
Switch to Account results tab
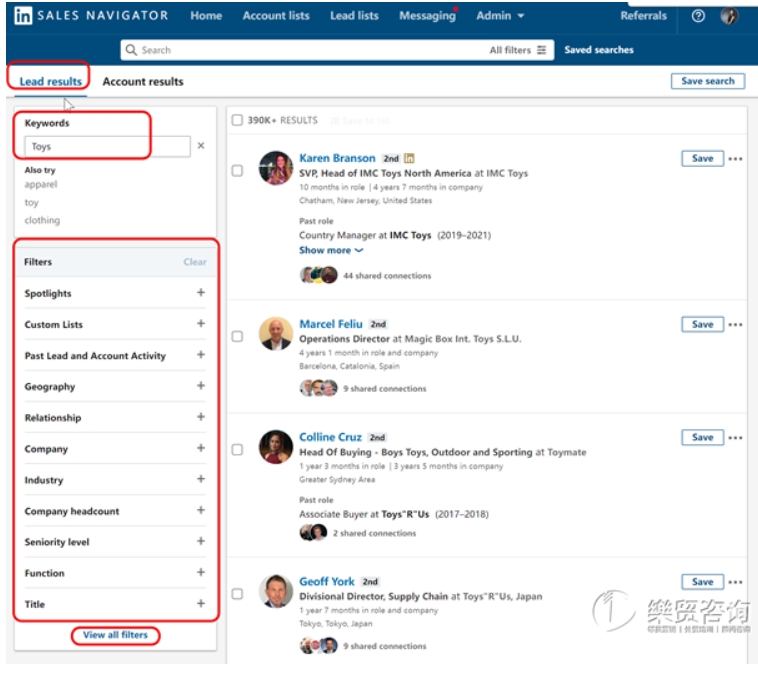[x=143, y=81]
